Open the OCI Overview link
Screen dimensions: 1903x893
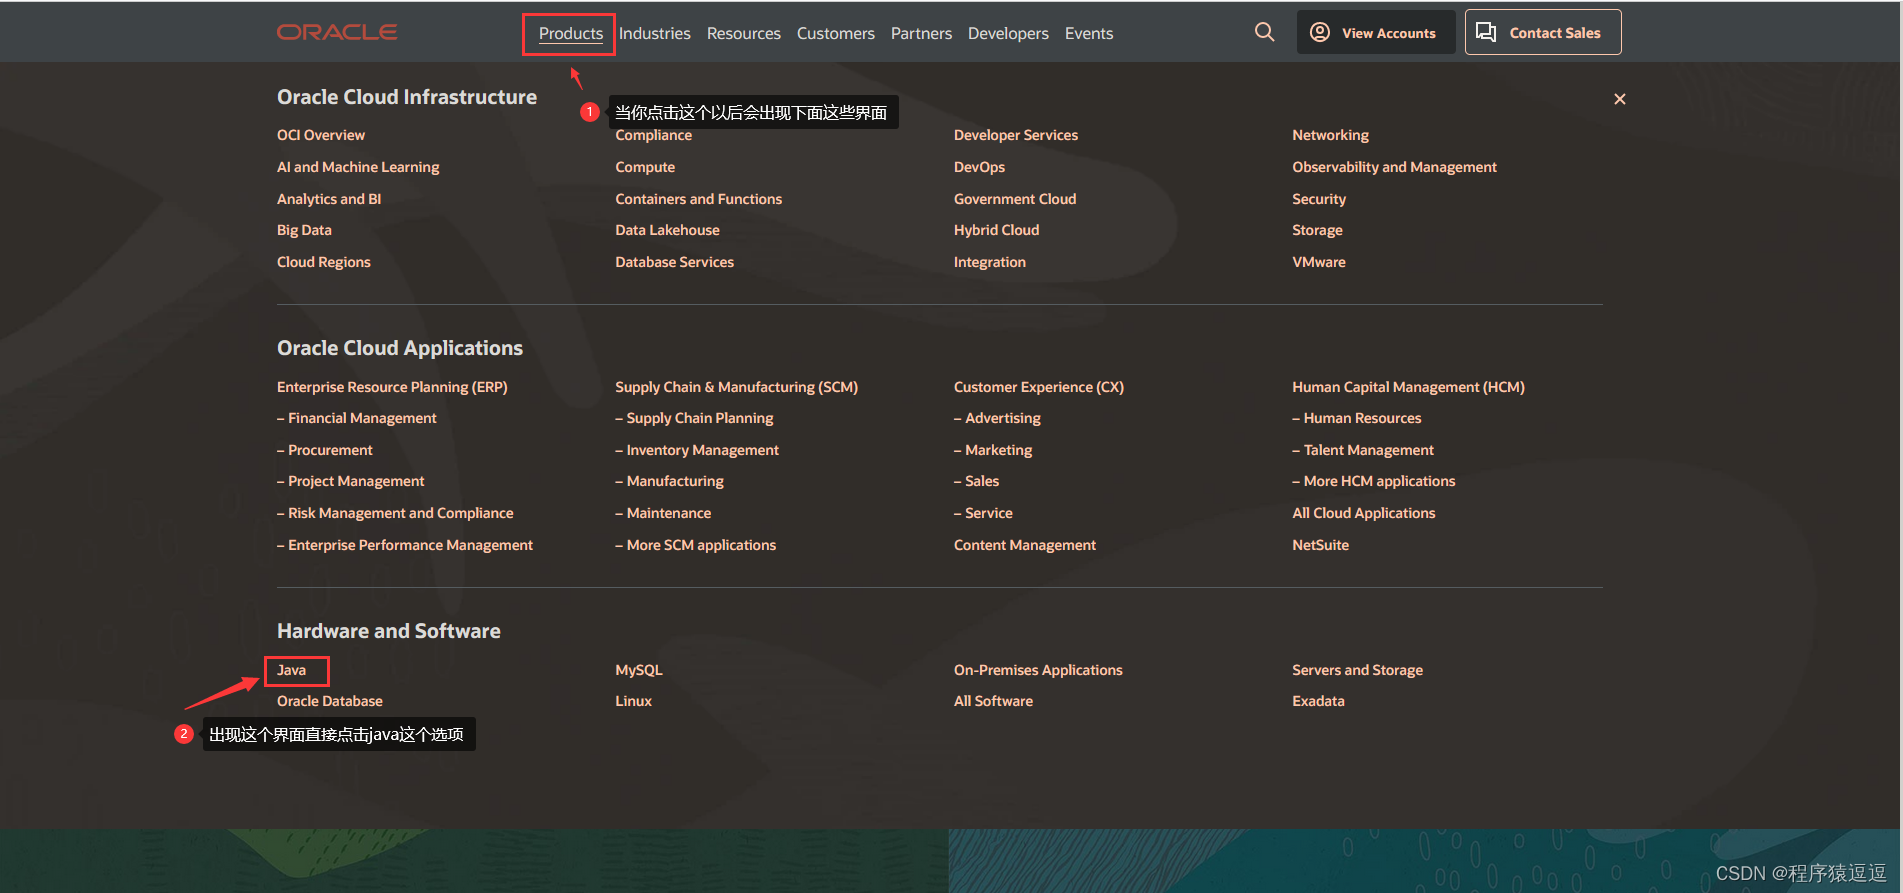[321, 135]
